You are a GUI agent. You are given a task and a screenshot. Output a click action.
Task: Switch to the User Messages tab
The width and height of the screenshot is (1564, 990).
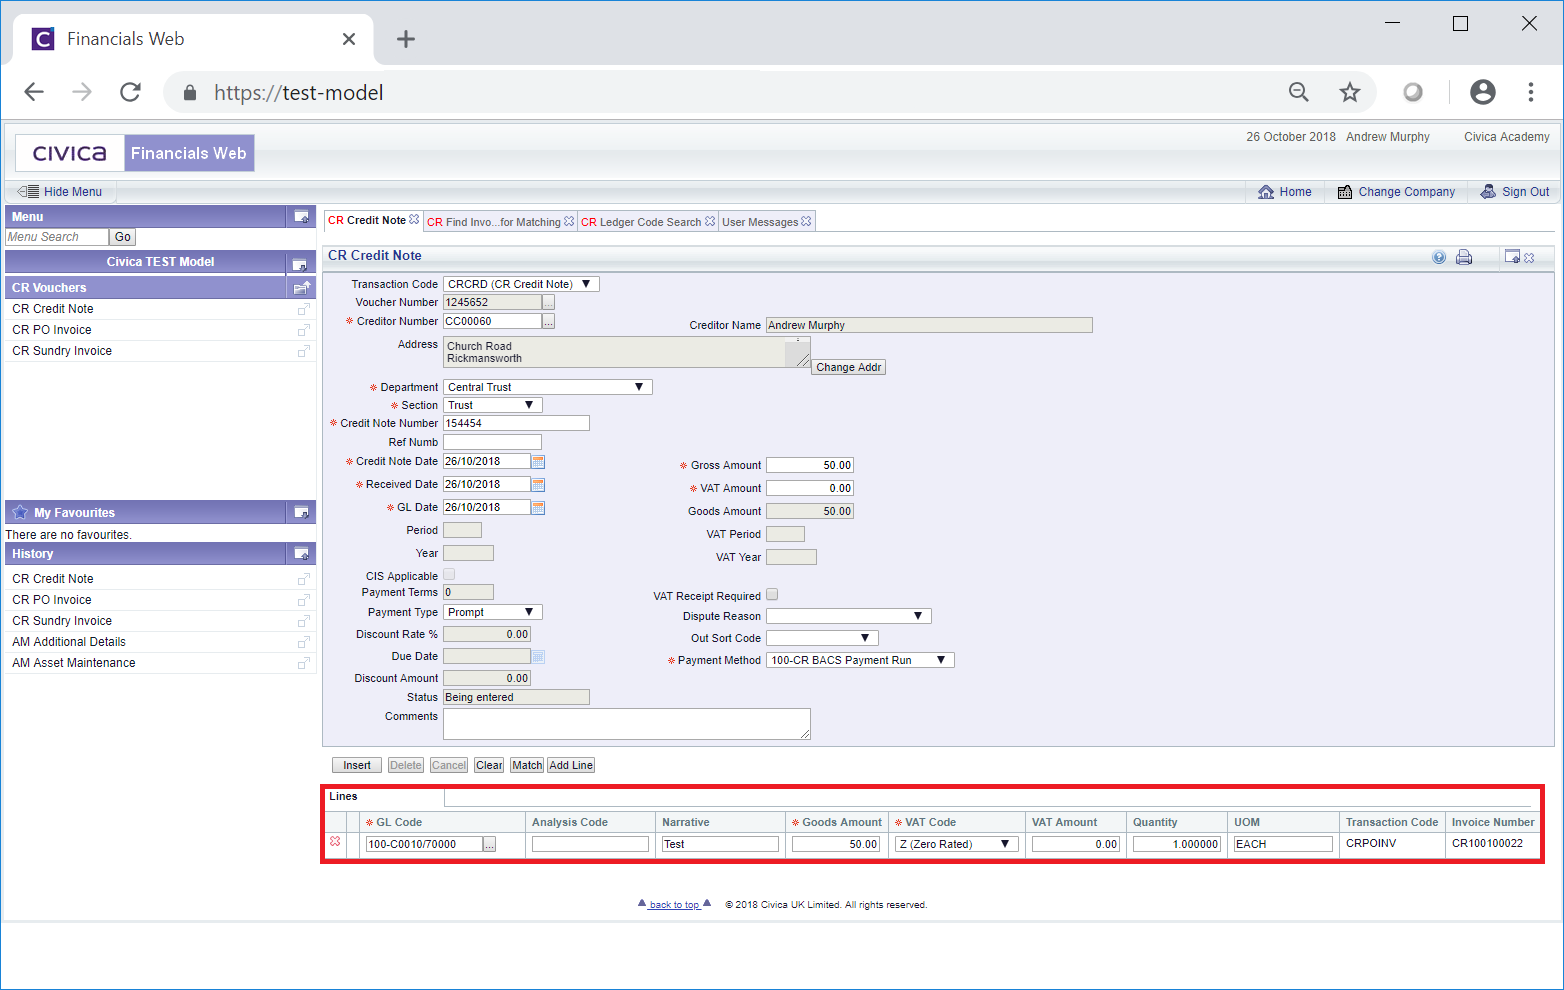click(760, 222)
